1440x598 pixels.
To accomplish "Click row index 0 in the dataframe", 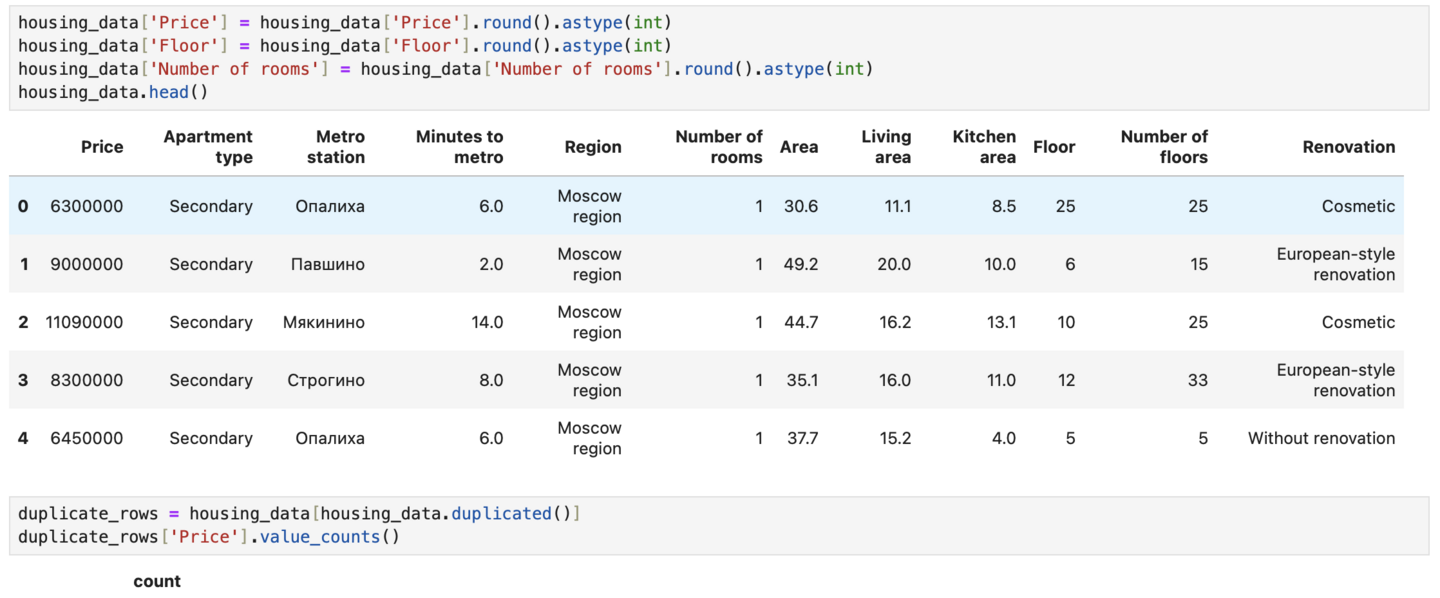I will pyautogui.click(x=23, y=206).
